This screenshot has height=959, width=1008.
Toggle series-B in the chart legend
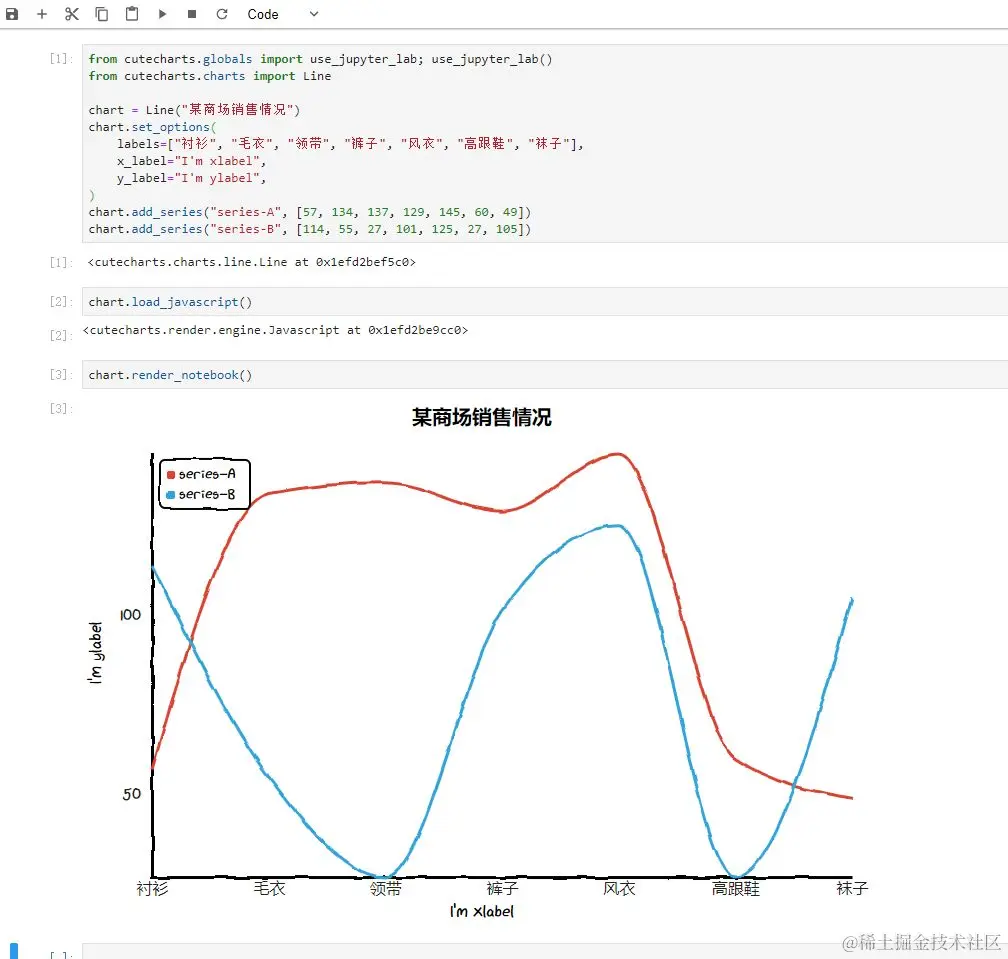click(201, 494)
